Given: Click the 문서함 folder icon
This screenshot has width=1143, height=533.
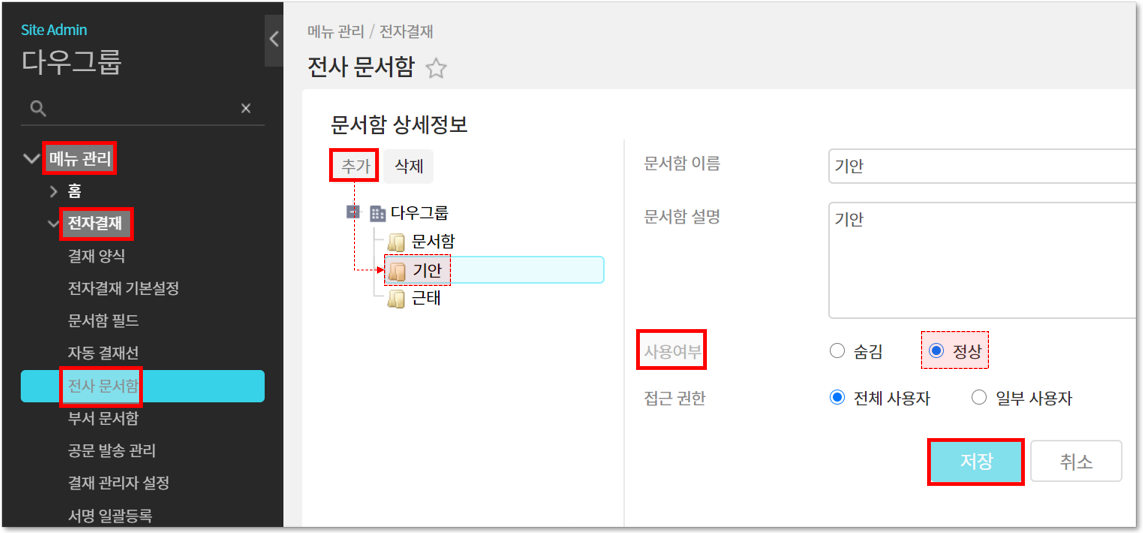Looking at the screenshot, I should 397,242.
